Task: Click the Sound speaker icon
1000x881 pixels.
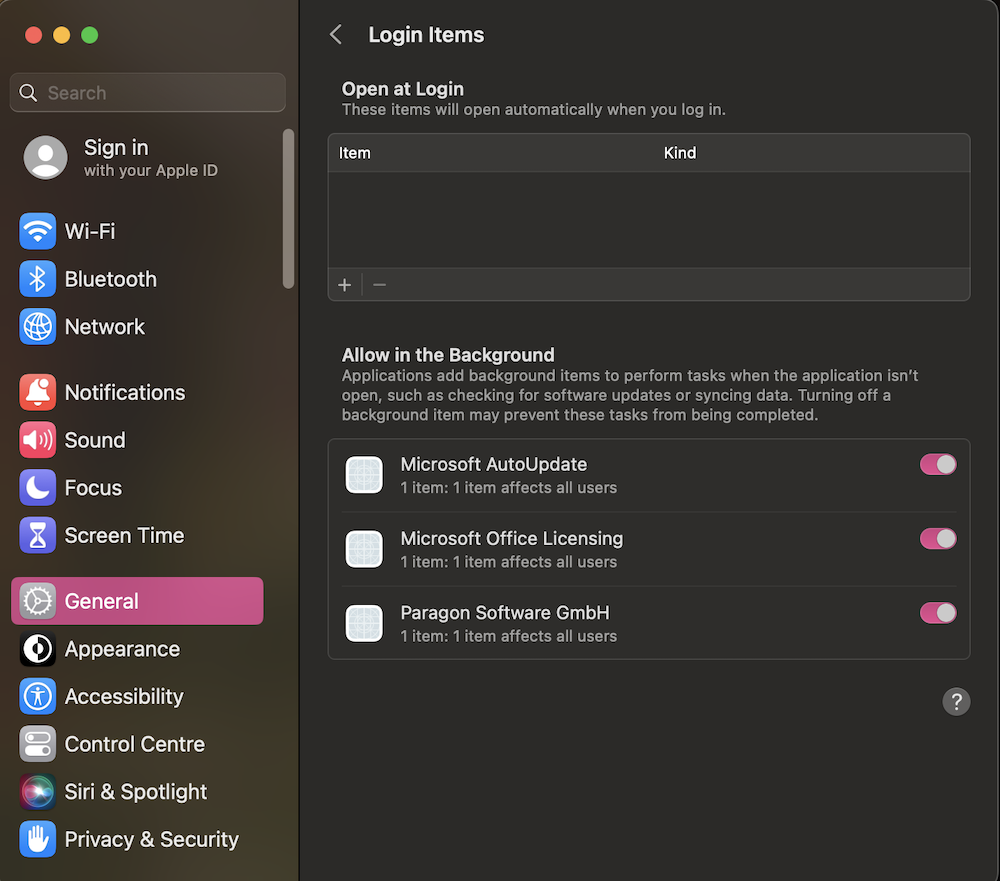Action: tap(38, 440)
